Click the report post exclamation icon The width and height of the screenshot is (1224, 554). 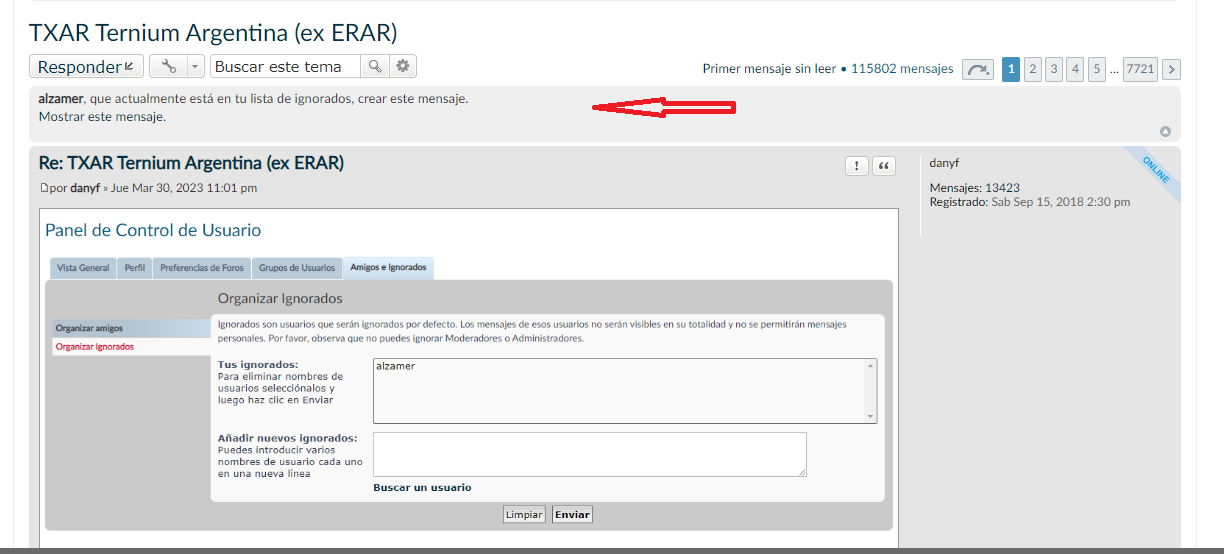pos(856,167)
